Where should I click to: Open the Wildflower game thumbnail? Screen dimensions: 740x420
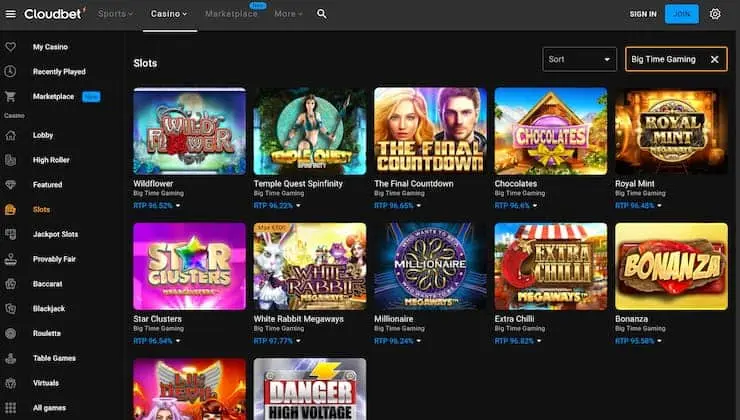(x=189, y=131)
